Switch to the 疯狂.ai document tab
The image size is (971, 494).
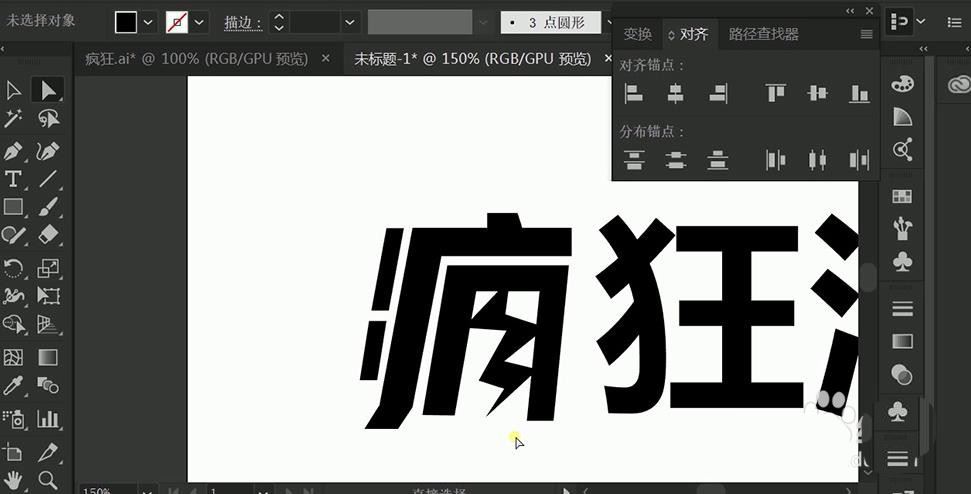(x=196, y=59)
